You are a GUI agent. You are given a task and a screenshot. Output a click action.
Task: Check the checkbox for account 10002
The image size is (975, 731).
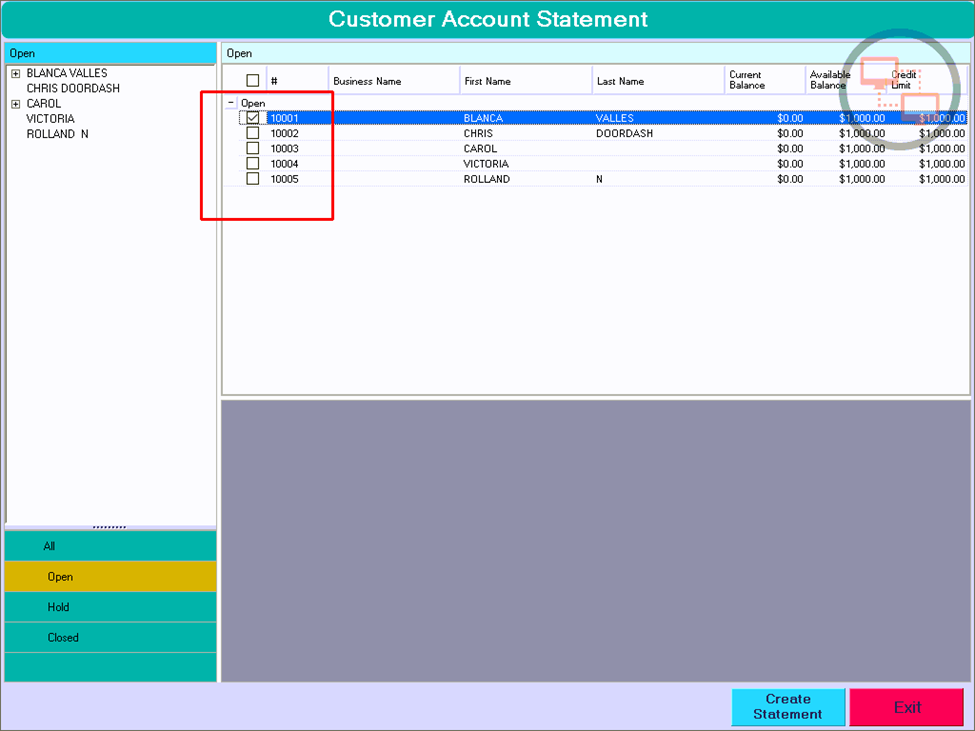pyautogui.click(x=252, y=132)
